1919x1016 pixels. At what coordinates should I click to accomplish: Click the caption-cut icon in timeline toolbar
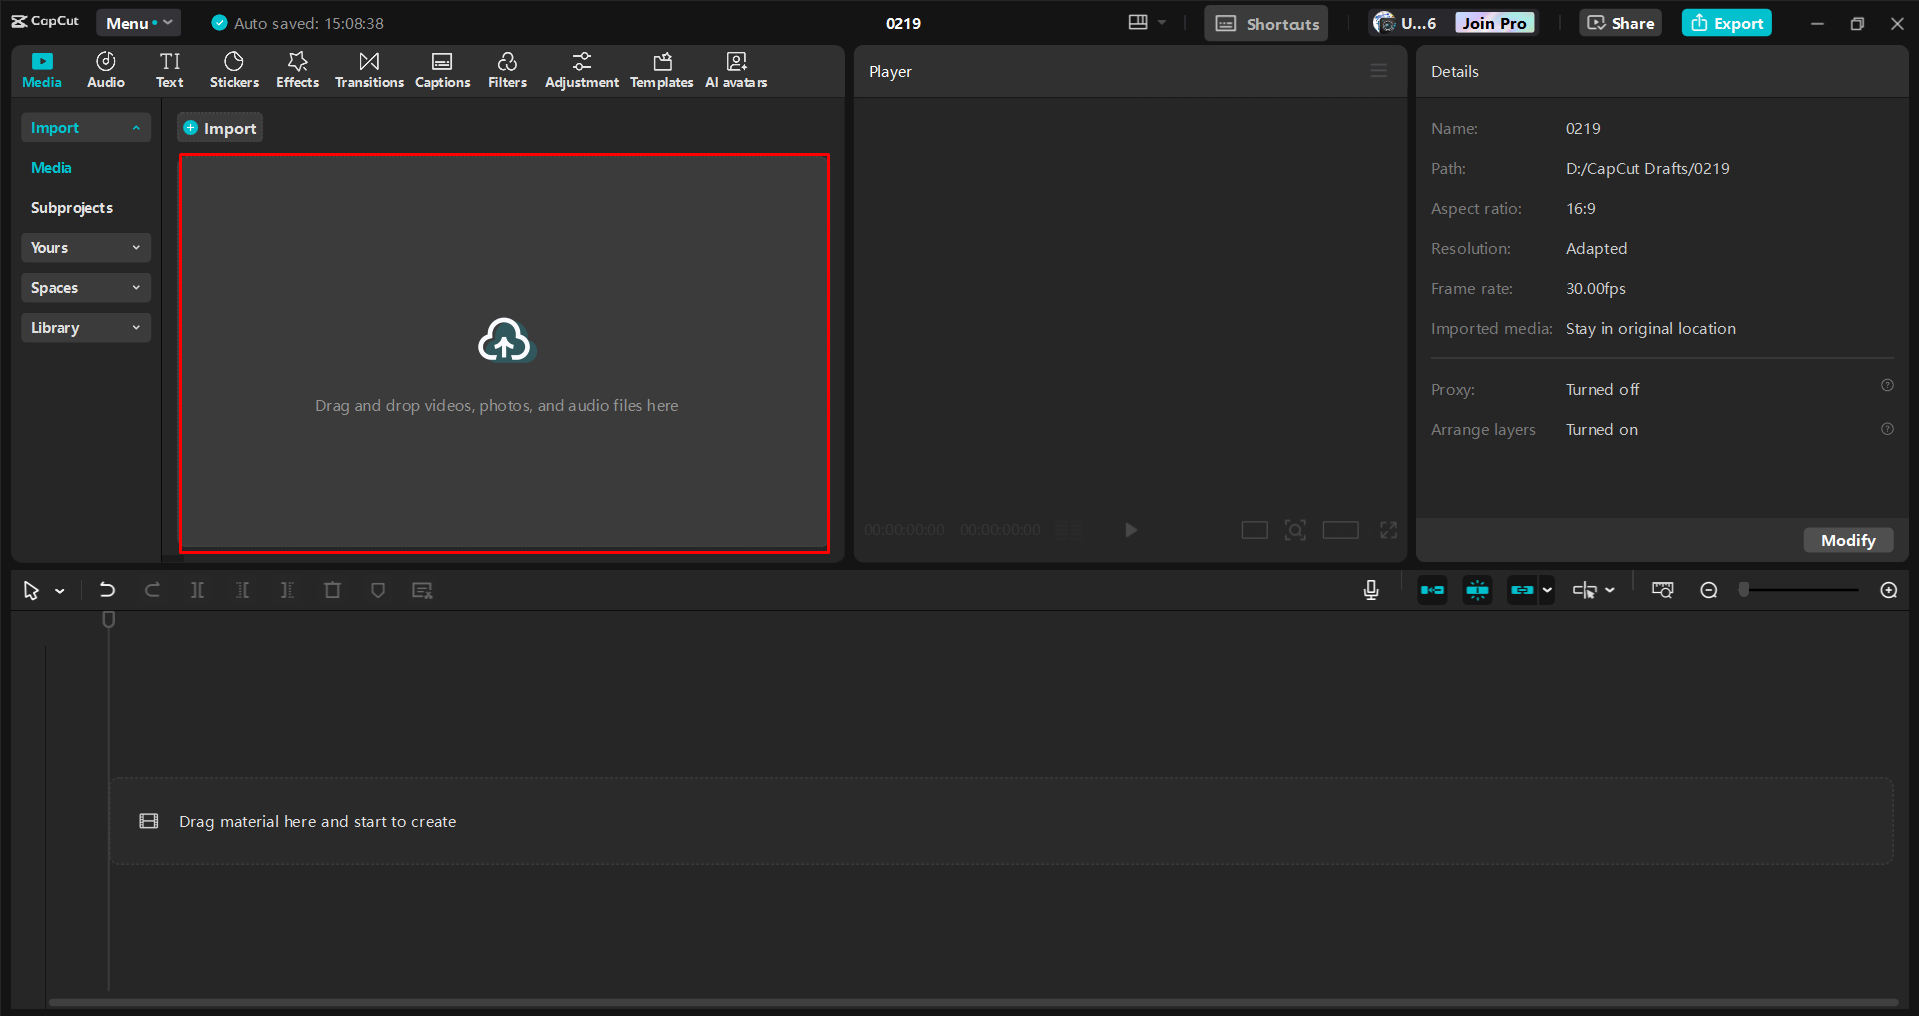(x=422, y=590)
